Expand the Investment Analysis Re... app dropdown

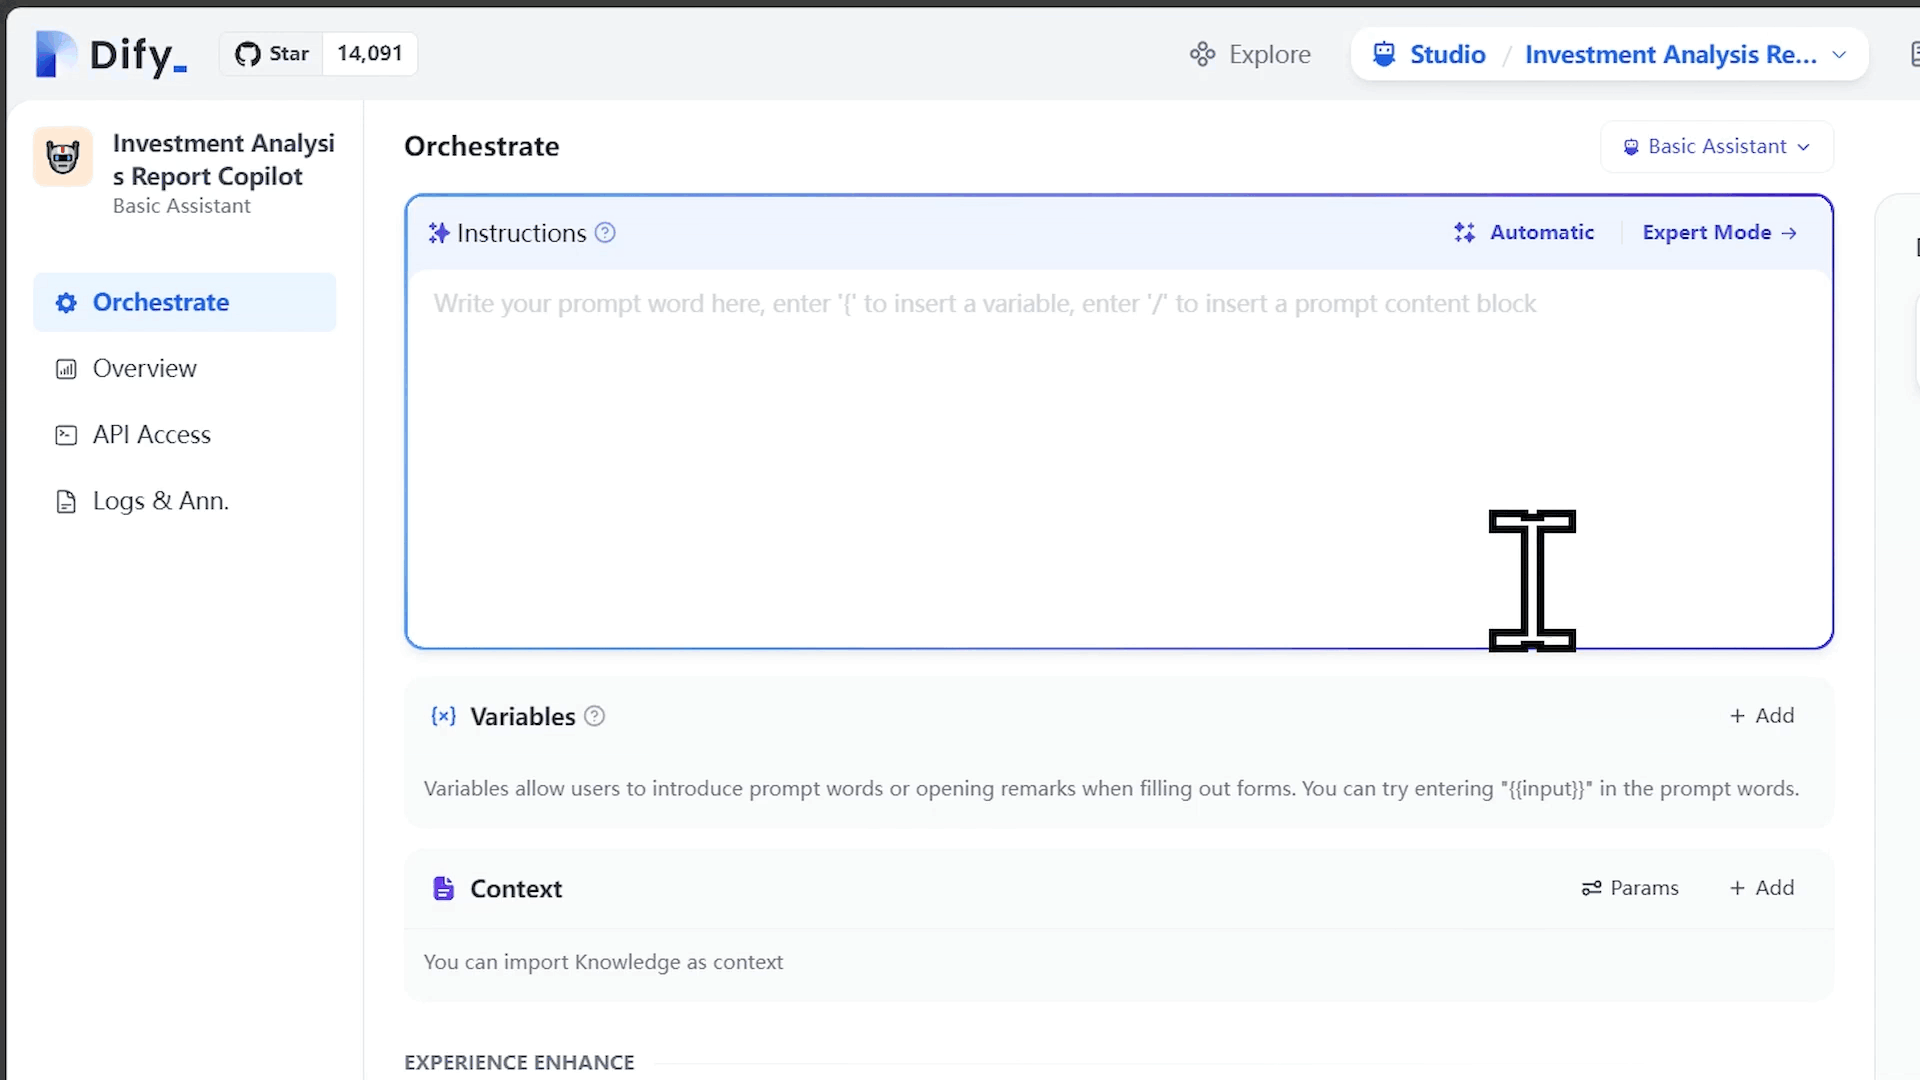(1838, 55)
